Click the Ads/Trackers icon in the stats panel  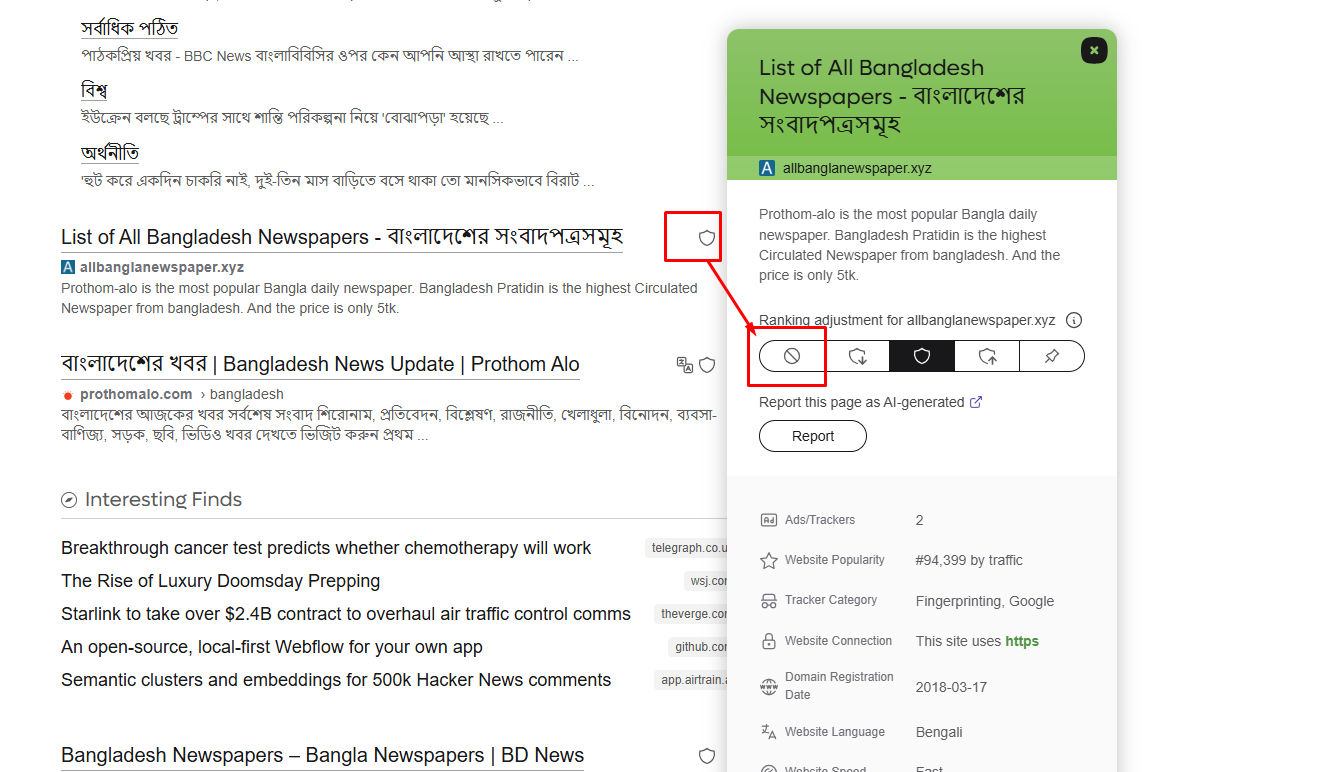click(x=769, y=520)
